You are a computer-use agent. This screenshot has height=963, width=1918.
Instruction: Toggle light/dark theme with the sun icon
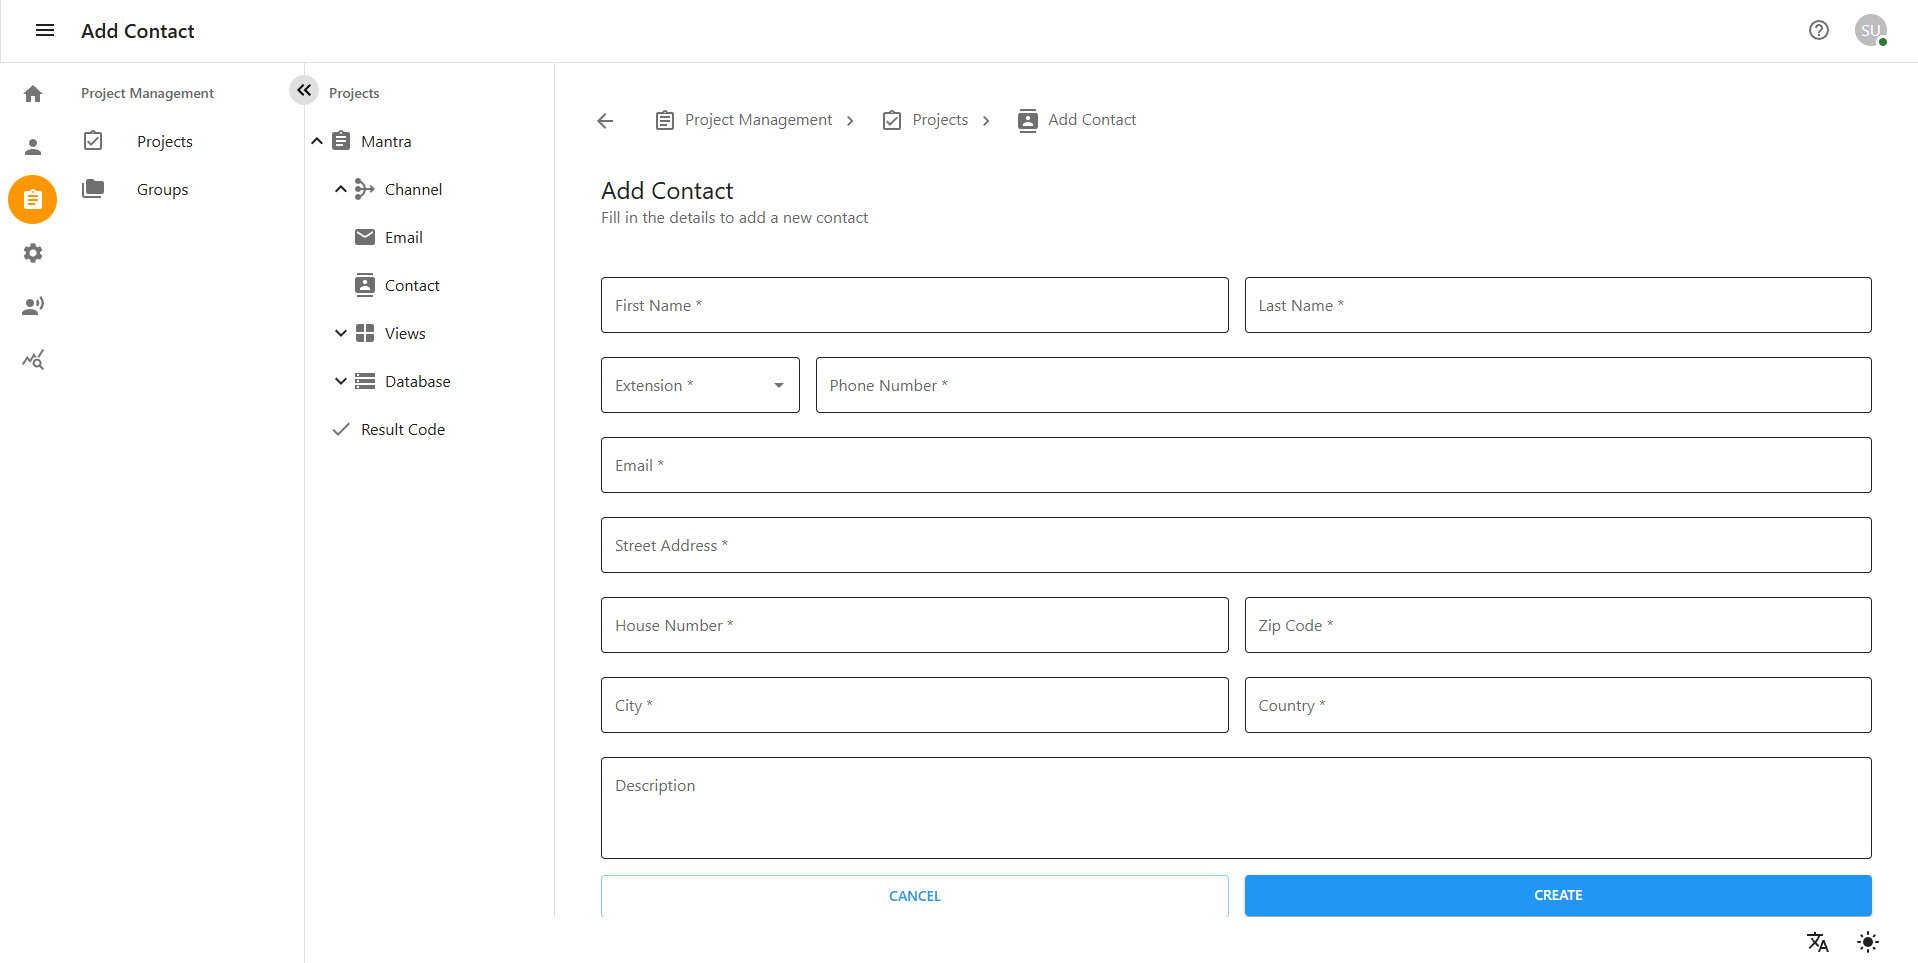pos(1867,941)
